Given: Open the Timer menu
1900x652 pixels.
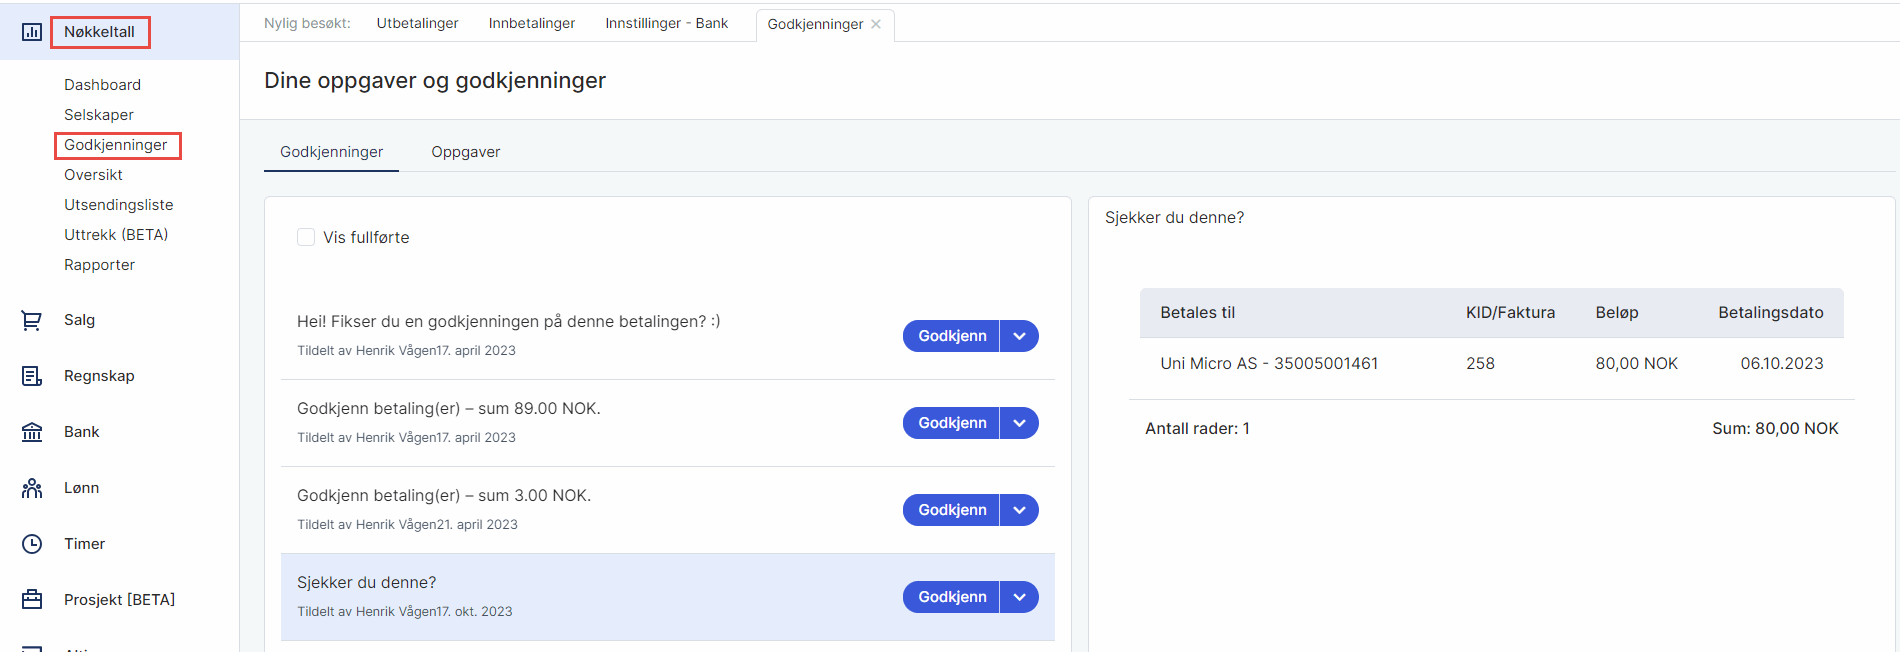Looking at the screenshot, I should coord(84,544).
